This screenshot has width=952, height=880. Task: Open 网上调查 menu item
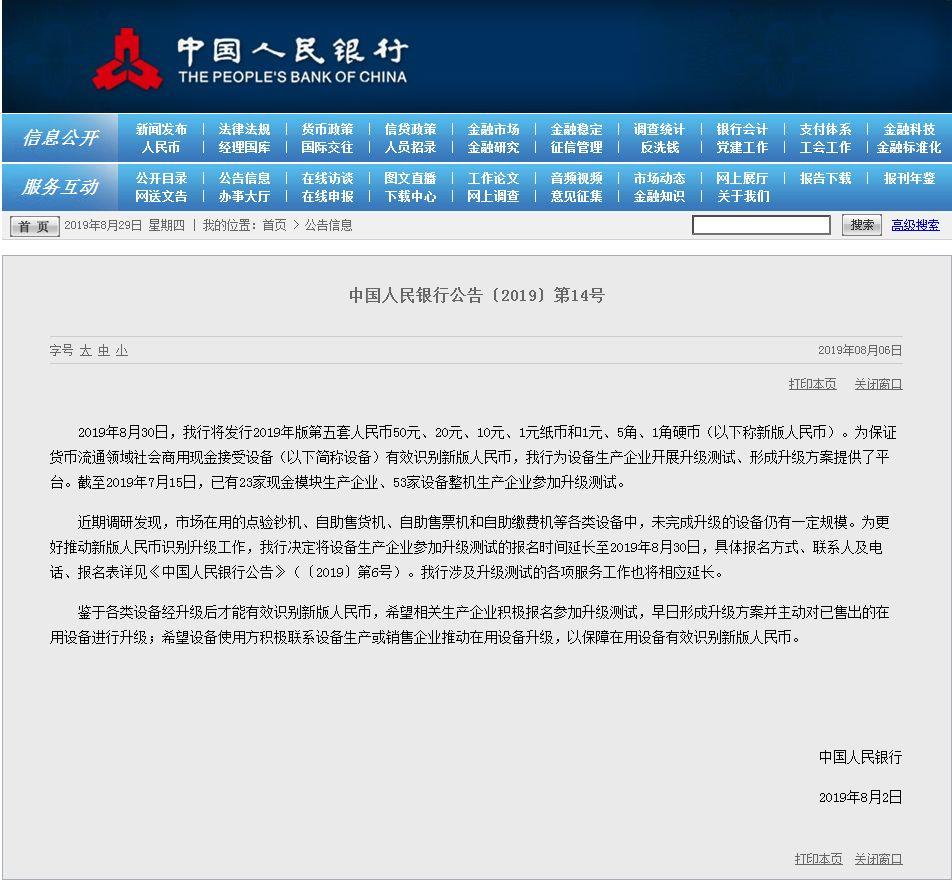(x=493, y=197)
